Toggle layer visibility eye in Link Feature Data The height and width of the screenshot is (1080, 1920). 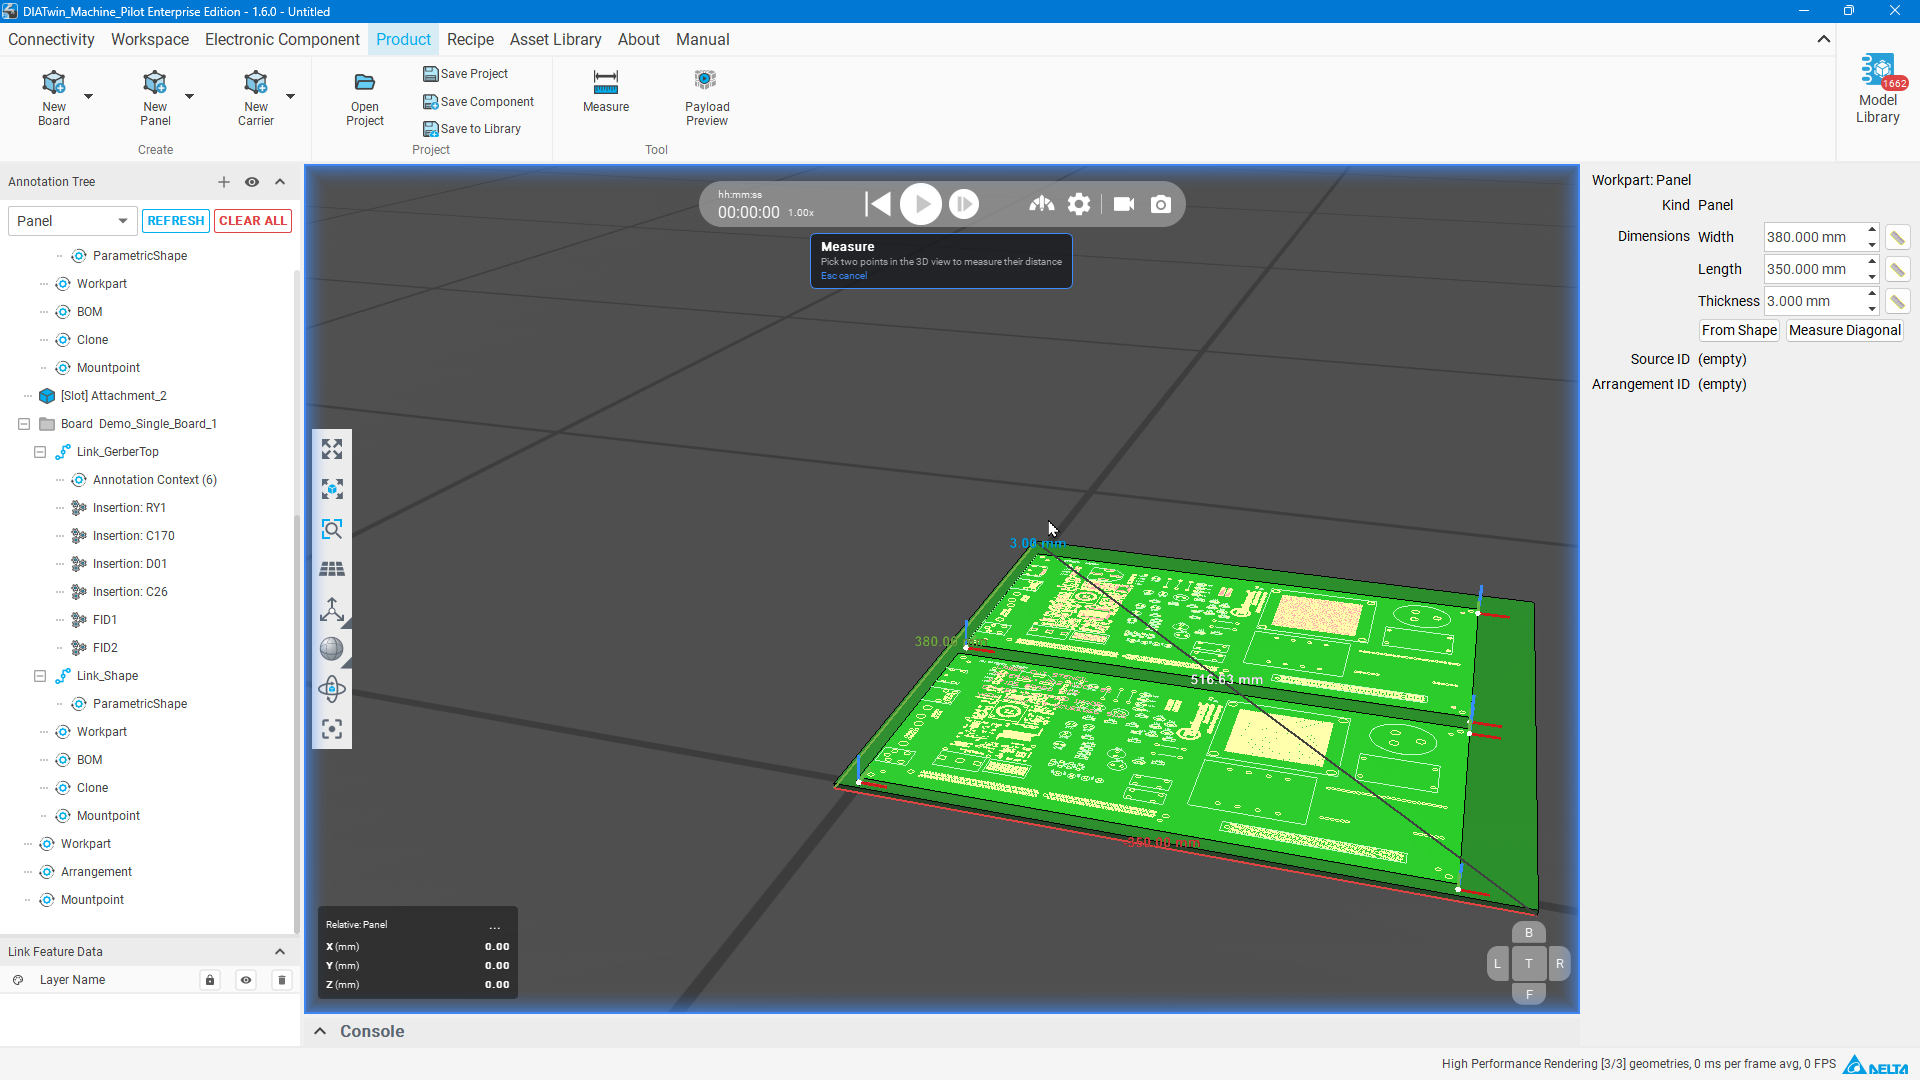pyautogui.click(x=246, y=980)
